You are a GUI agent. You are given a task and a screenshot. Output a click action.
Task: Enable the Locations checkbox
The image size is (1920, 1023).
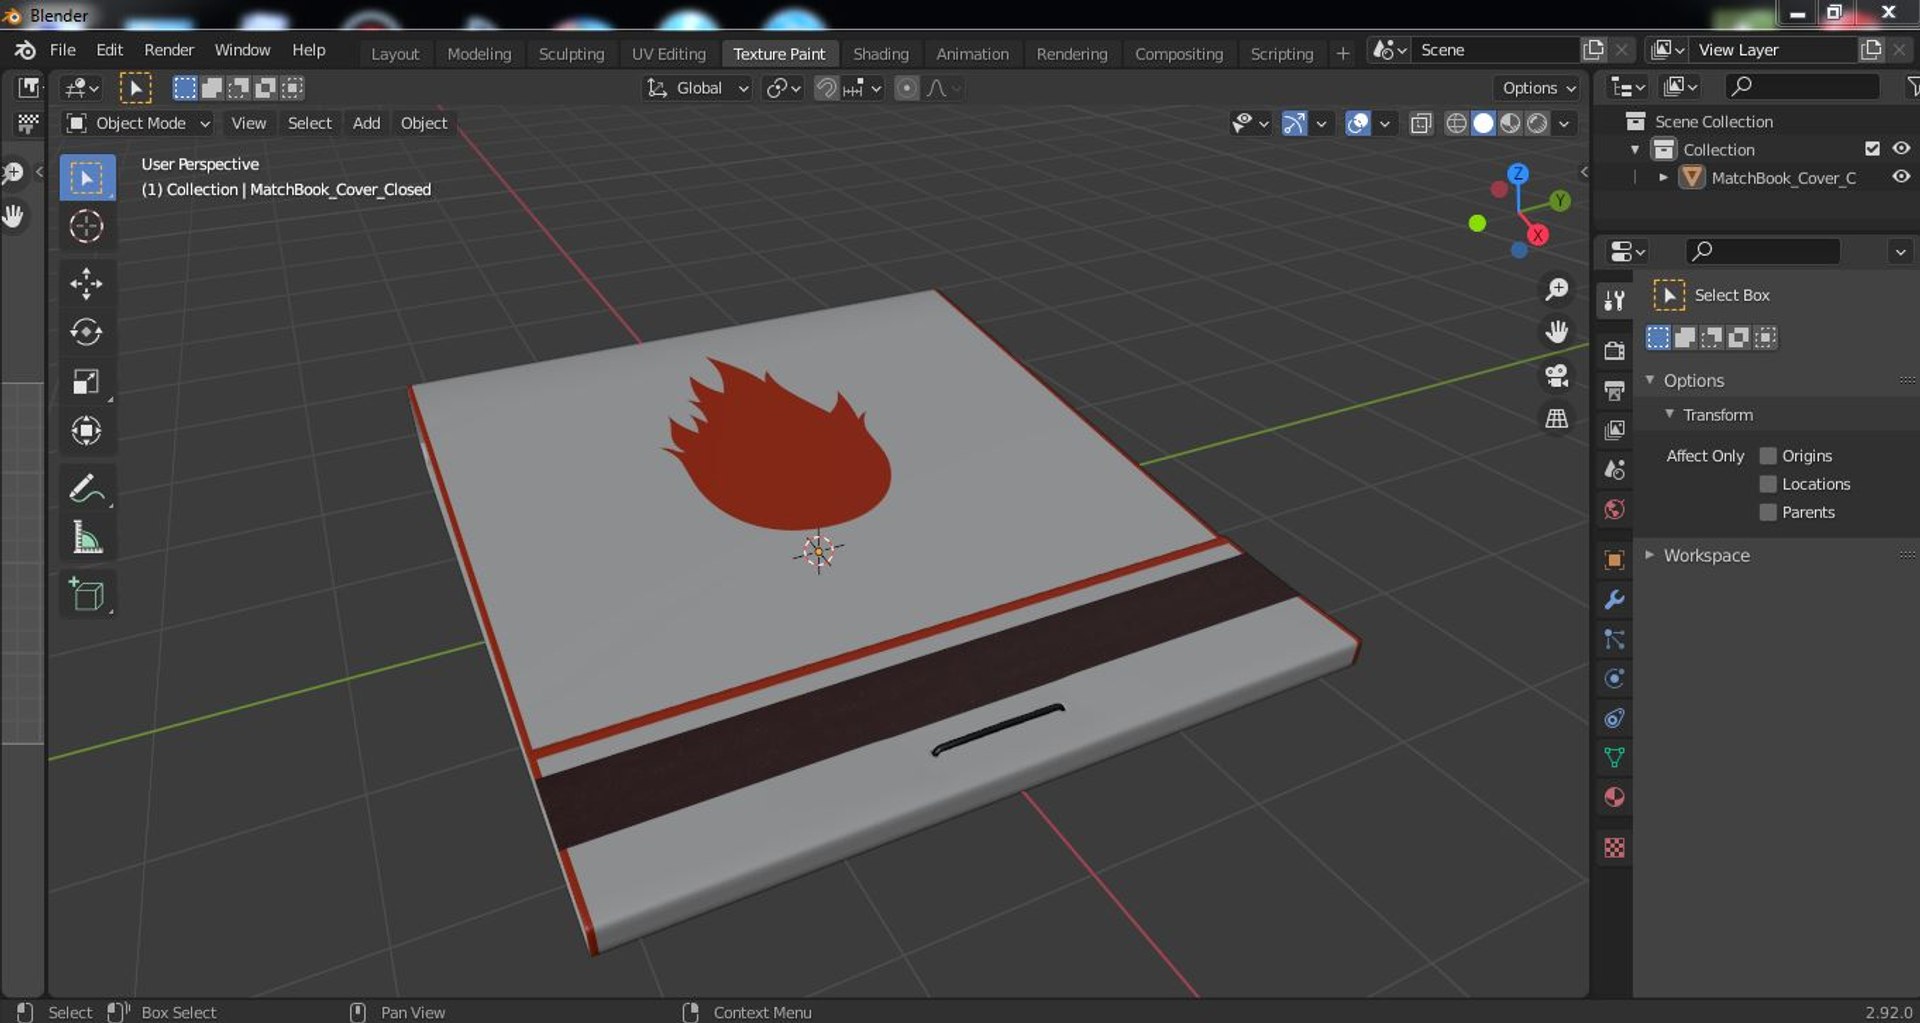click(x=1768, y=484)
